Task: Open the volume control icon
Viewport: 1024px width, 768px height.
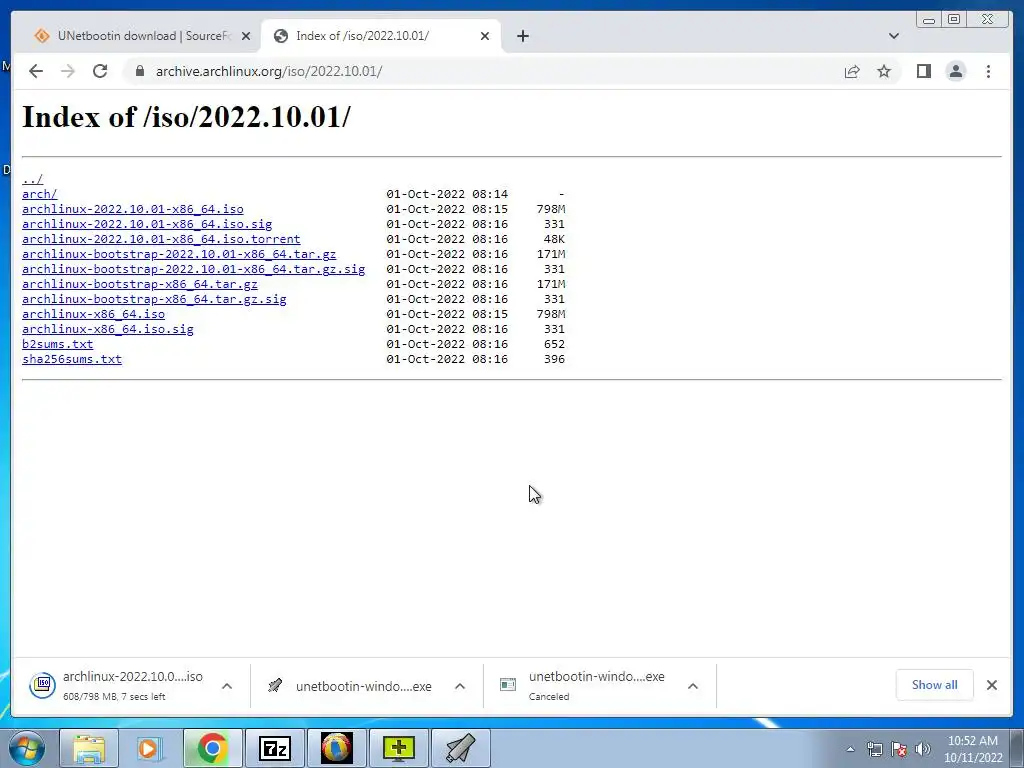Action: [923, 749]
